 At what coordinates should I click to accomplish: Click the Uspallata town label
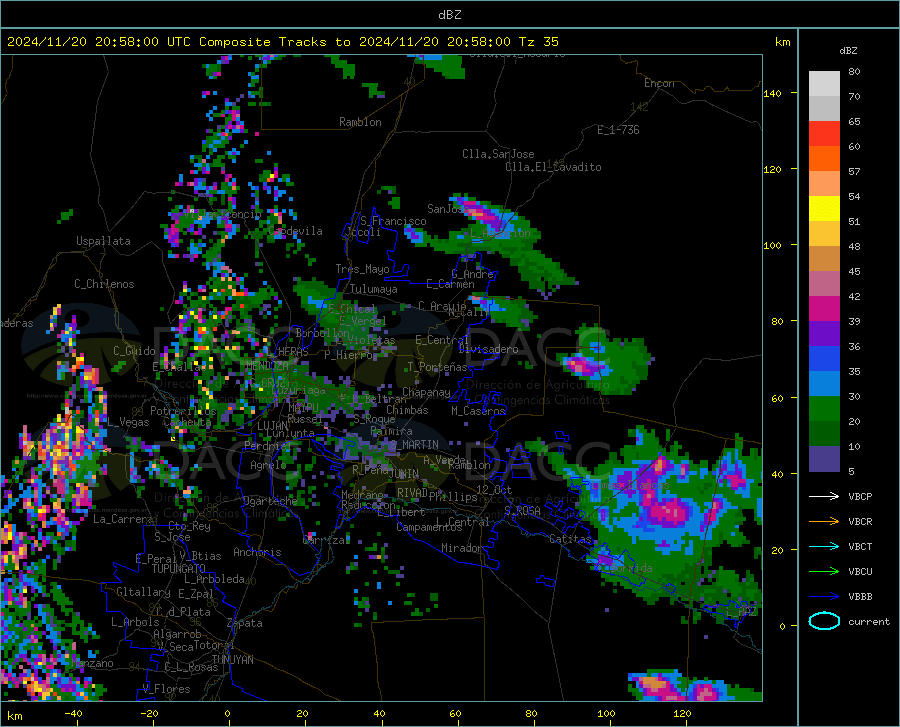click(x=103, y=241)
